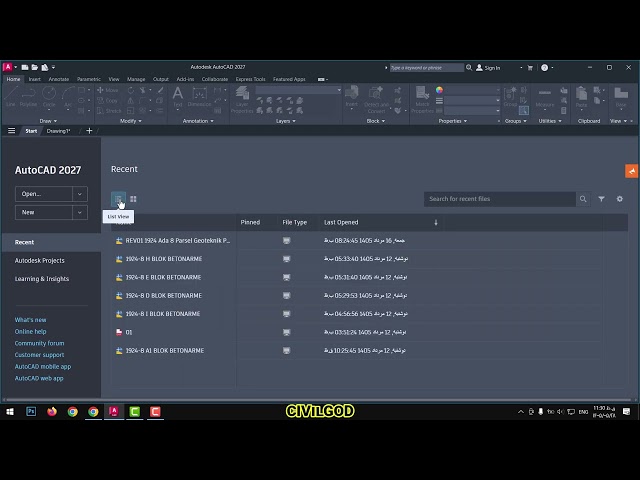Image resolution: width=640 pixels, height=480 pixels.
Task: Expand the Properties panel
Action: tap(452, 121)
